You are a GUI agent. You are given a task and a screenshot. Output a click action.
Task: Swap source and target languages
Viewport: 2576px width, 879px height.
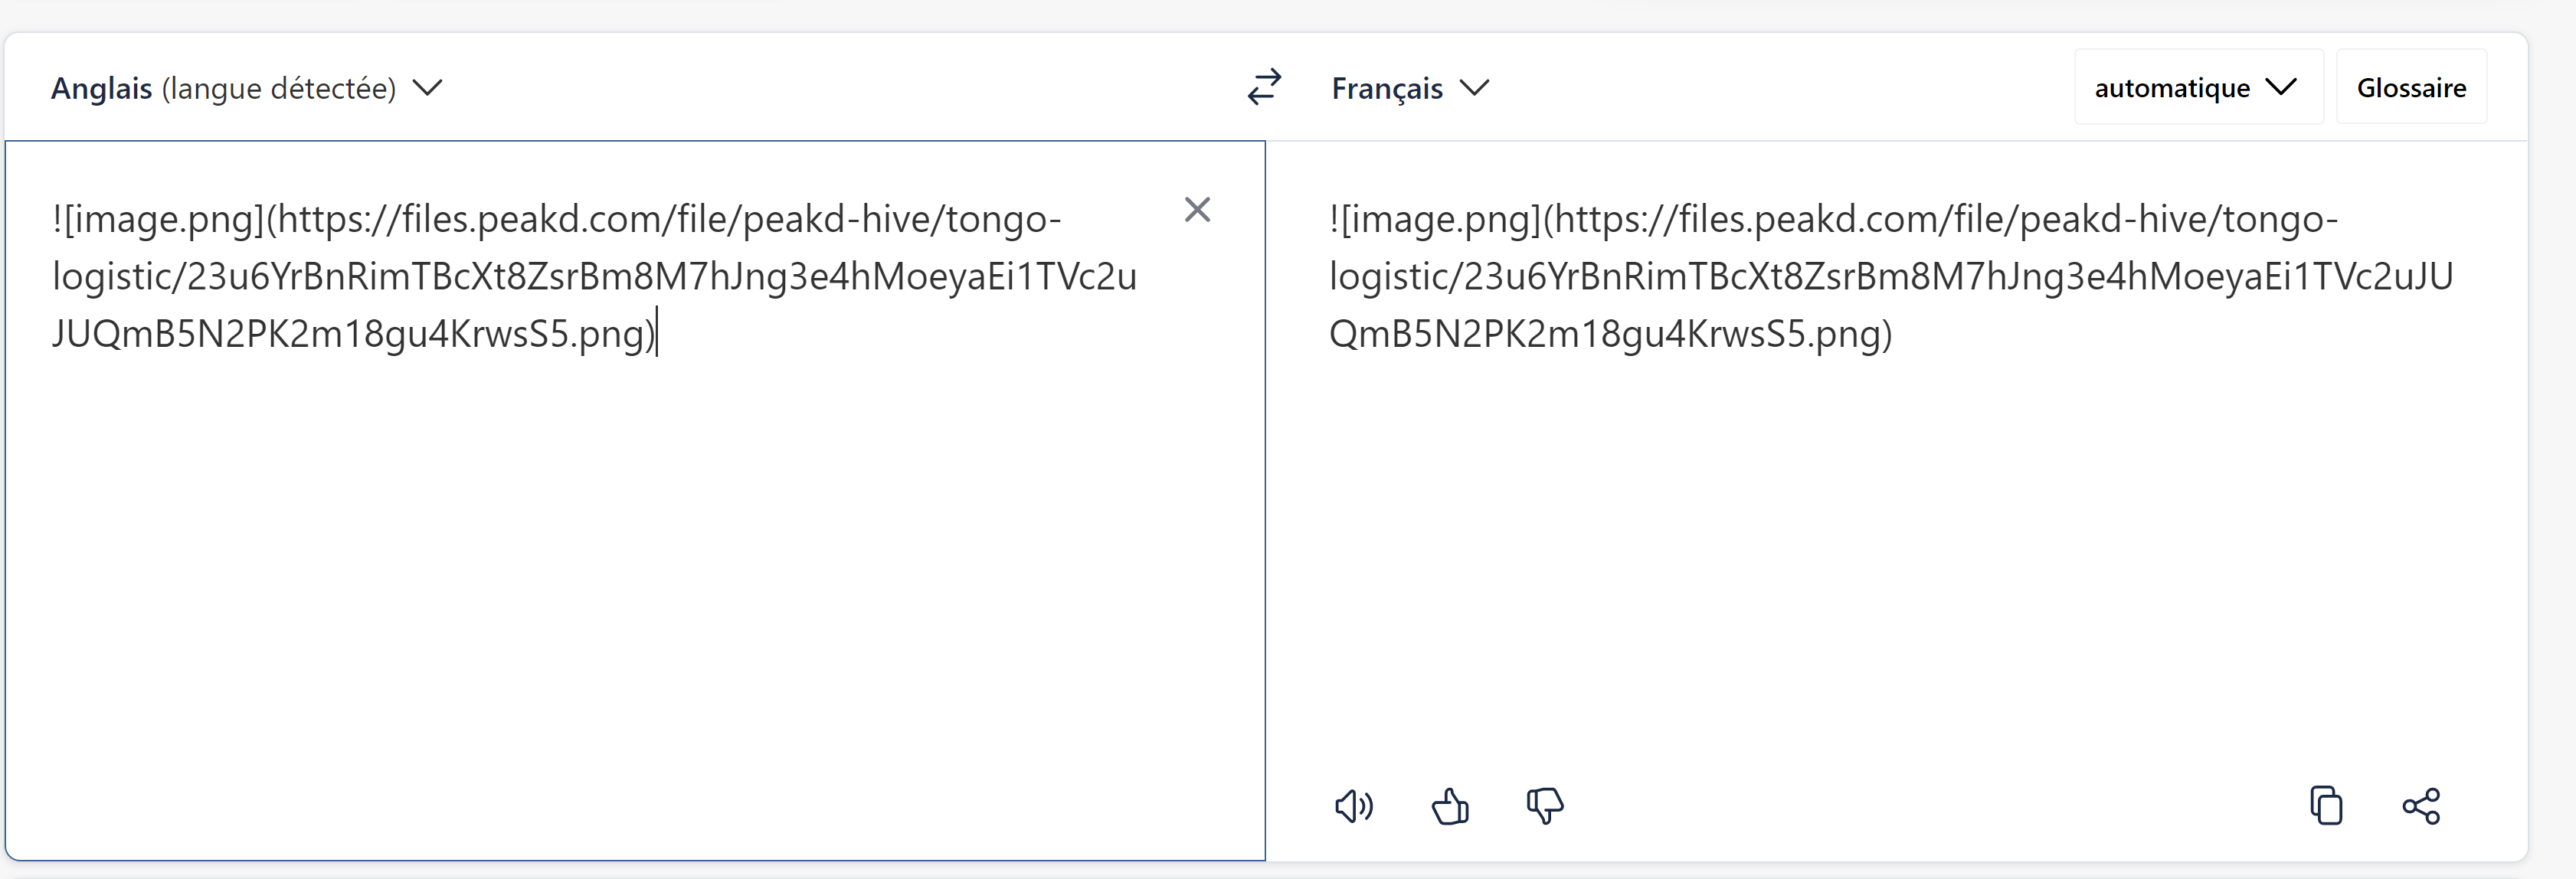point(1264,87)
